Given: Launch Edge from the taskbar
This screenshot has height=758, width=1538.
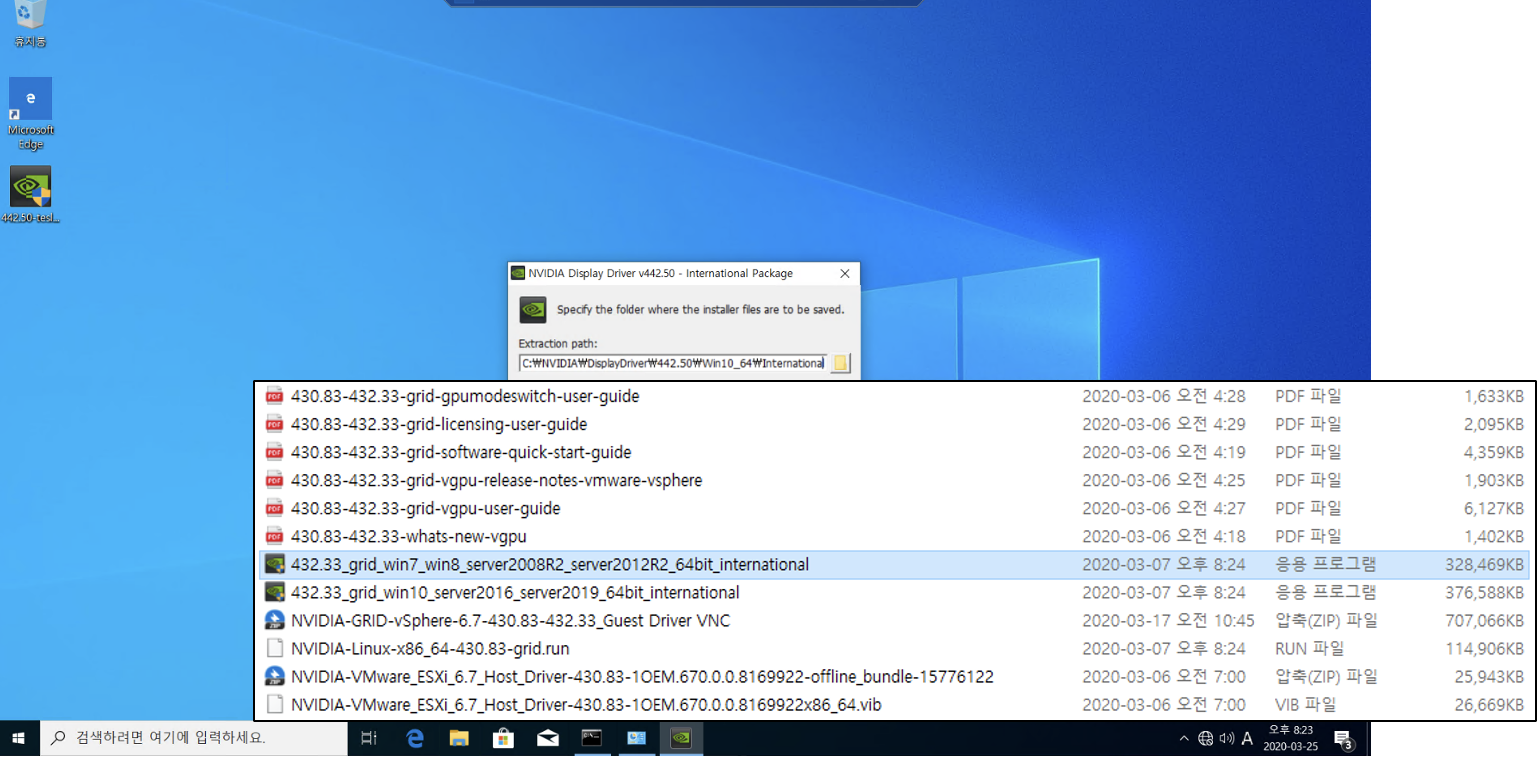Looking at the screenshot, I should coord(414,739).
